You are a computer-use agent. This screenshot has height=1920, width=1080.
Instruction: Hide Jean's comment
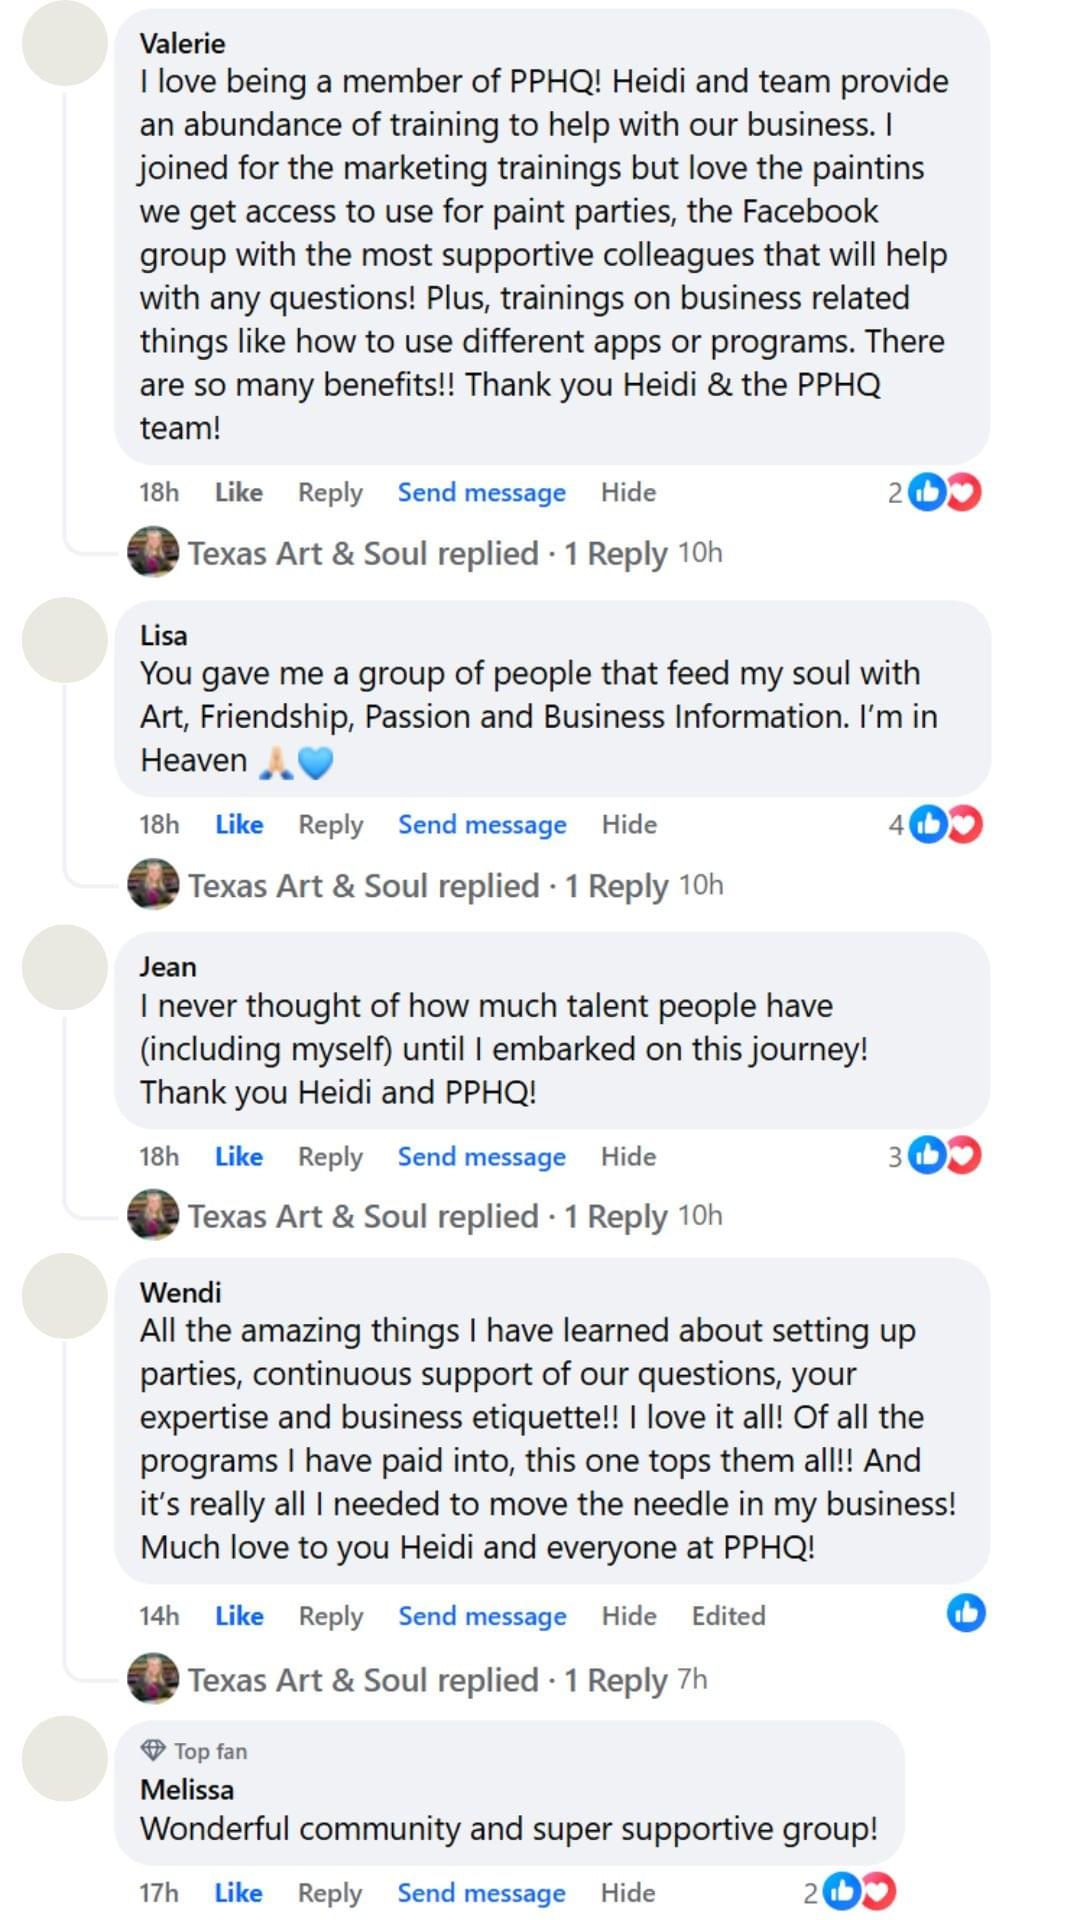[628, 1156]
